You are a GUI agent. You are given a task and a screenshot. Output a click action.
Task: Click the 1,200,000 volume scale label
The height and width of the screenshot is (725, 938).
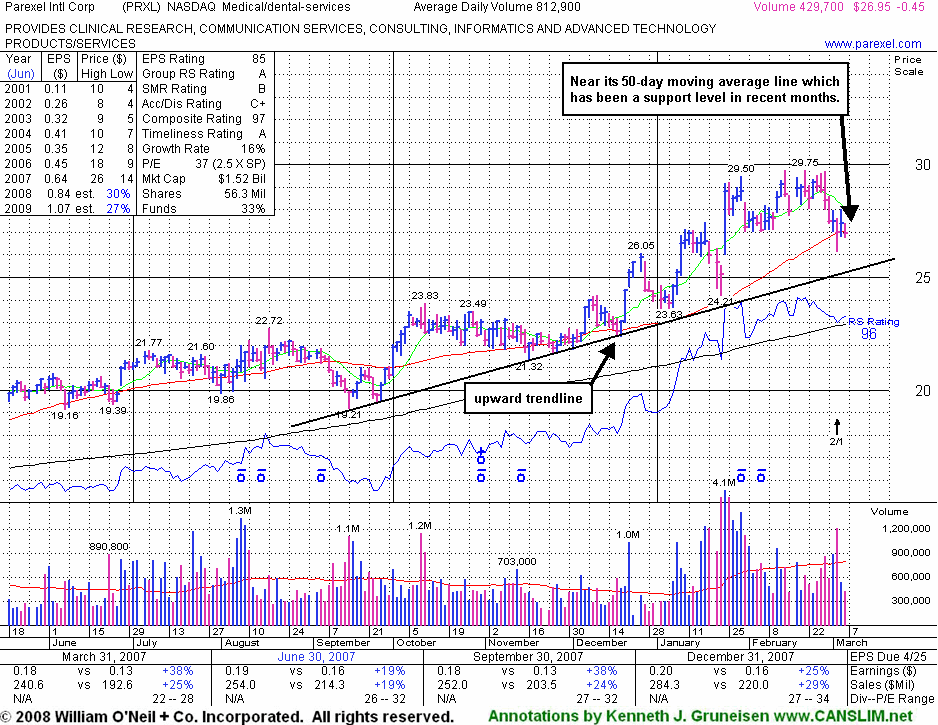coord(906,528)
